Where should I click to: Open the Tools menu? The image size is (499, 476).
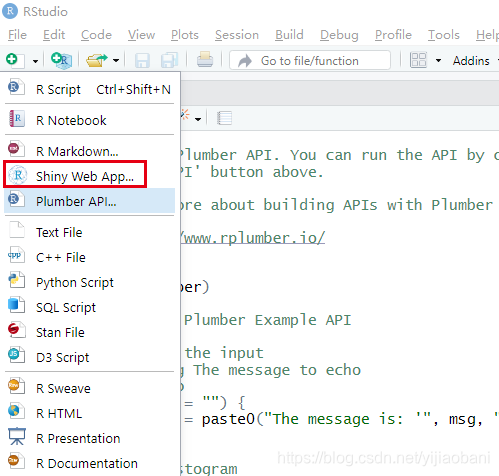pyautogui.click(x=444, y=35)
